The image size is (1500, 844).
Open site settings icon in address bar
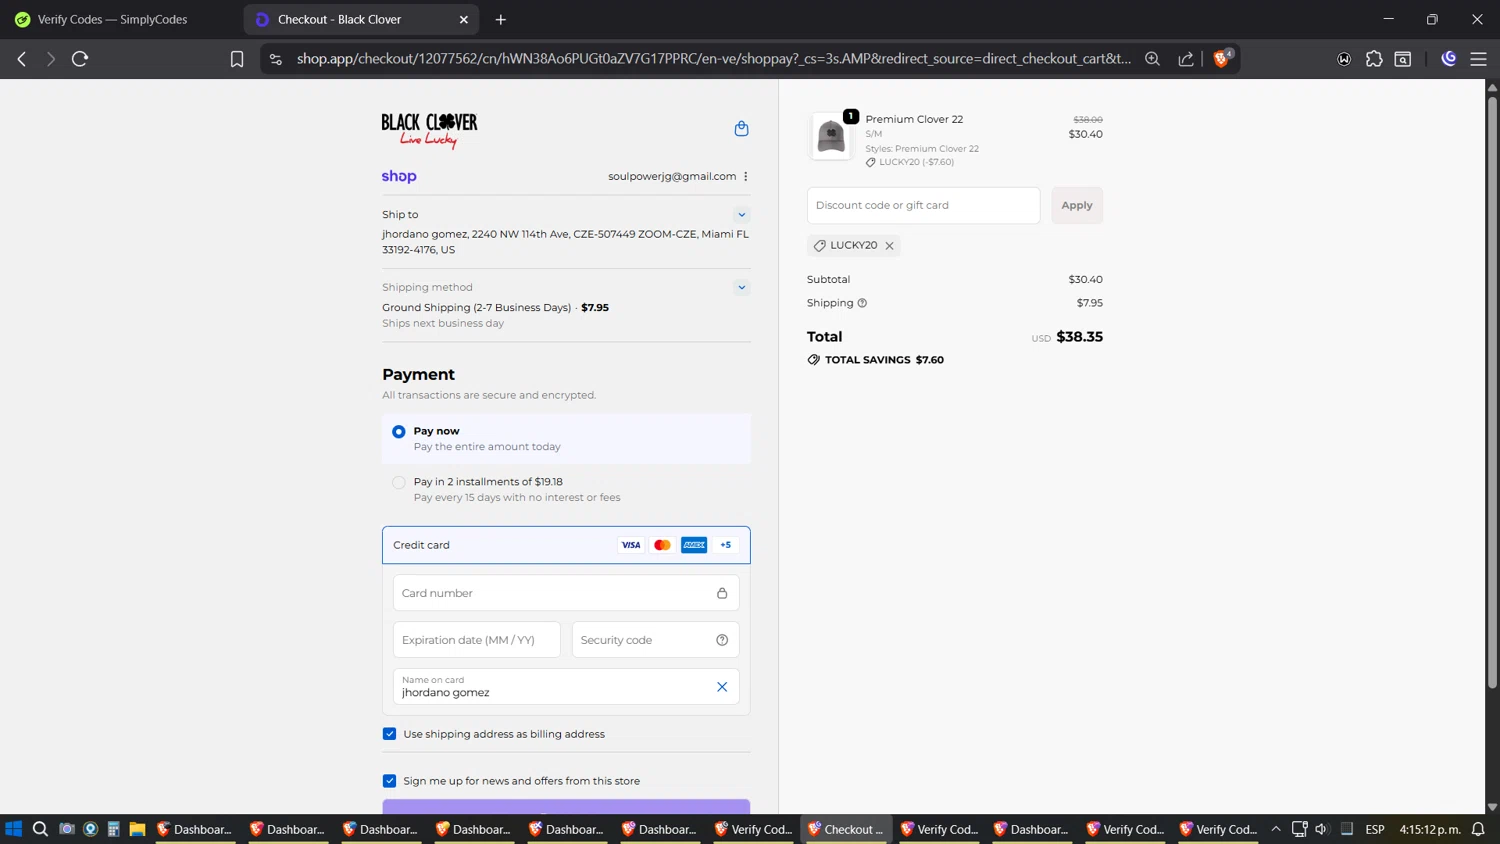[x=276, y=59]
